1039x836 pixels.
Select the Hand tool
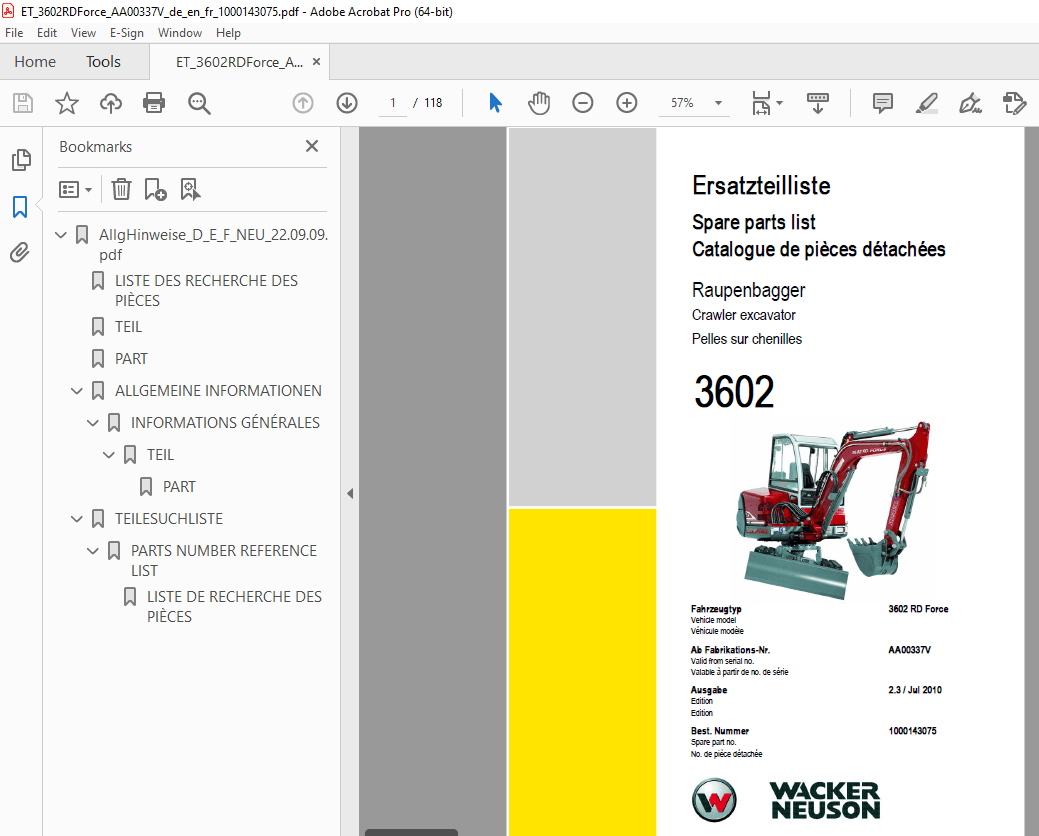pos(539,102)
